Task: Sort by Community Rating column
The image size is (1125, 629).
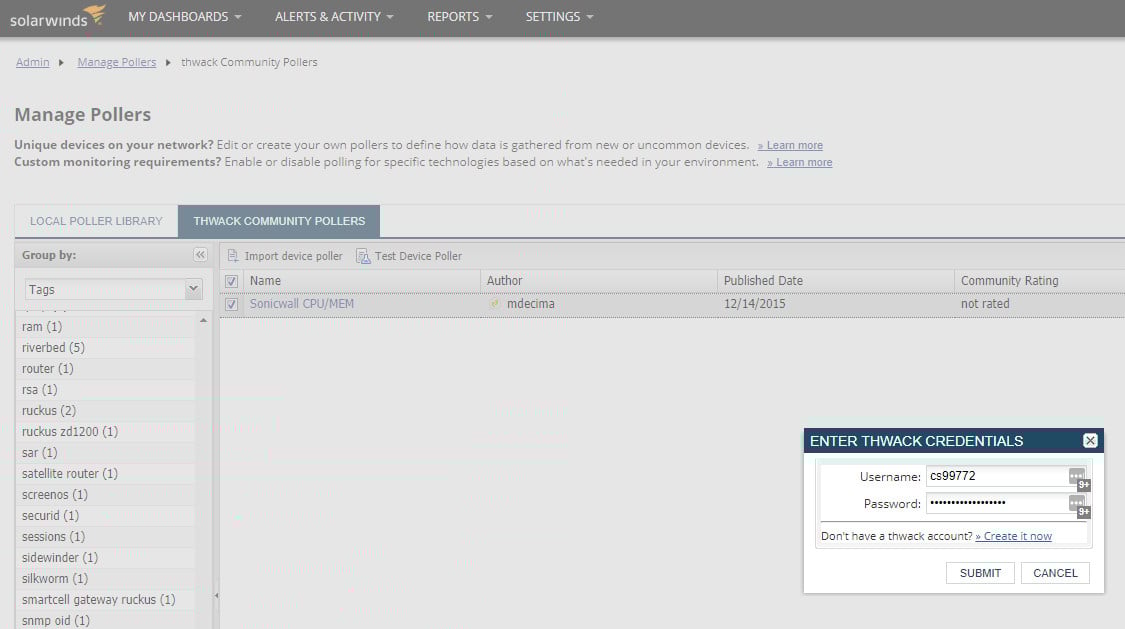Action: tap(1040, 280)
